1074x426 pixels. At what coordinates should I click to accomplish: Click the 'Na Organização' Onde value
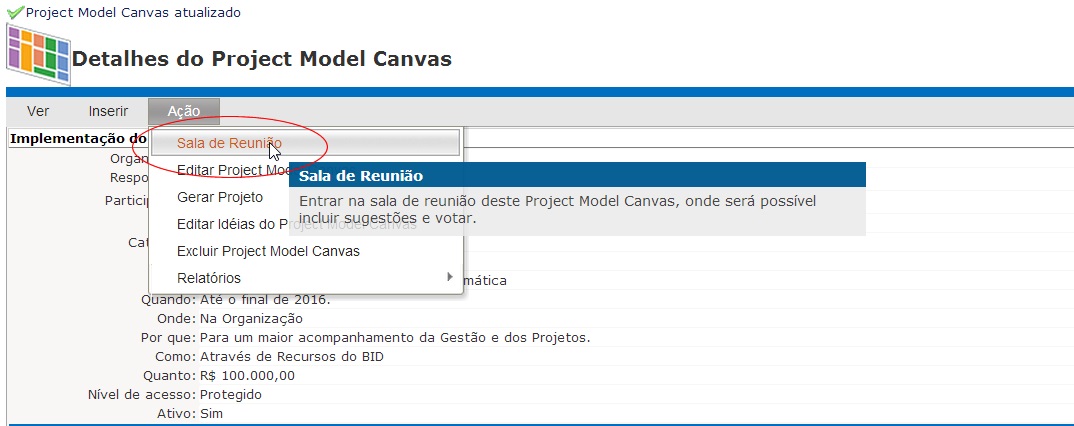coord(244,318)
